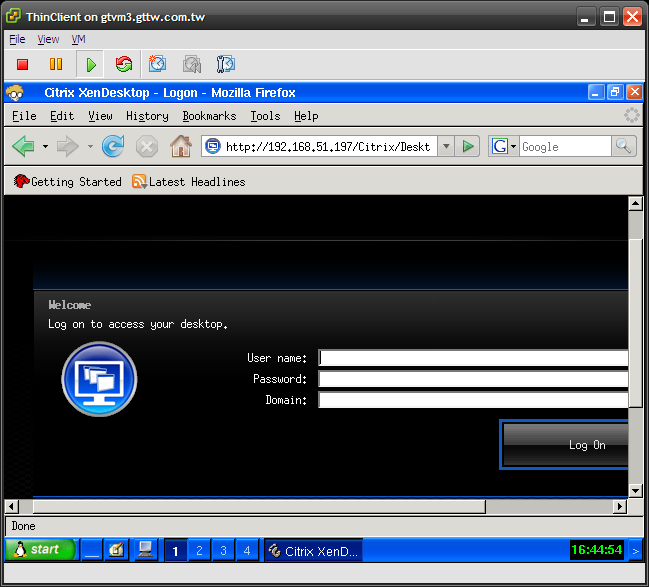Open the taskbar computer icon

[x=145, y=550]
